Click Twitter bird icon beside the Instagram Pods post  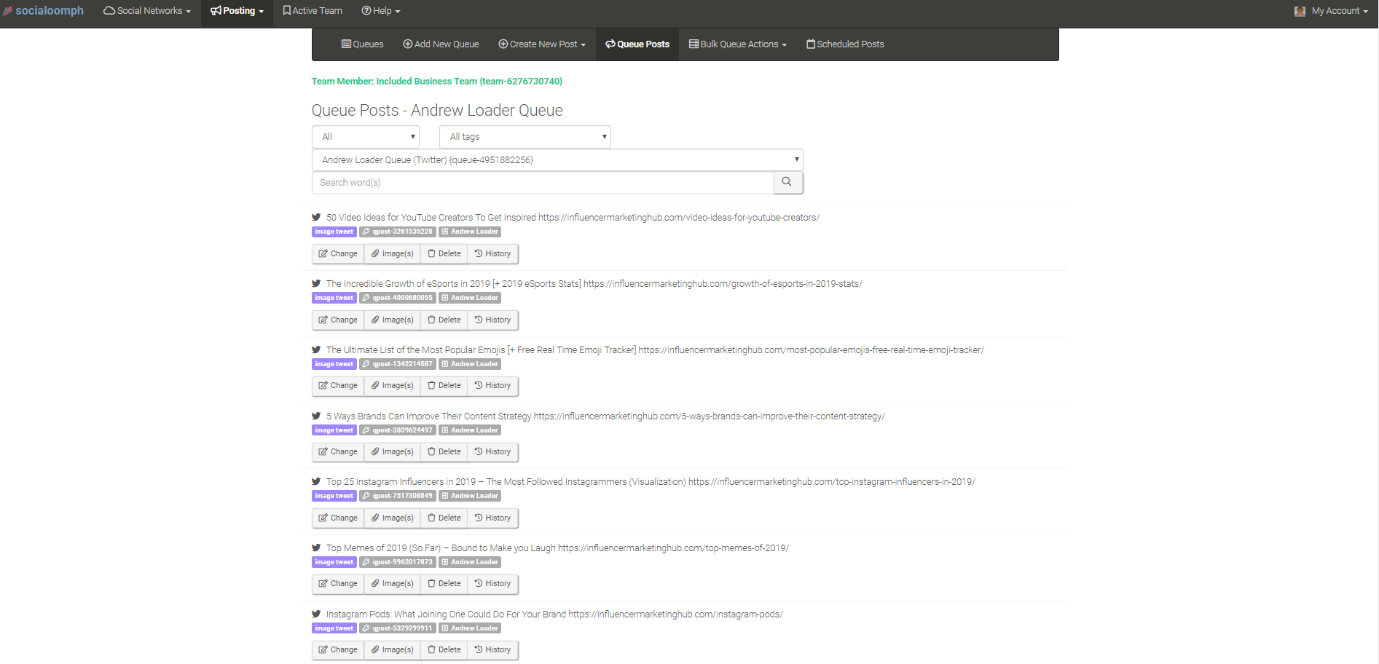[317, 614]
